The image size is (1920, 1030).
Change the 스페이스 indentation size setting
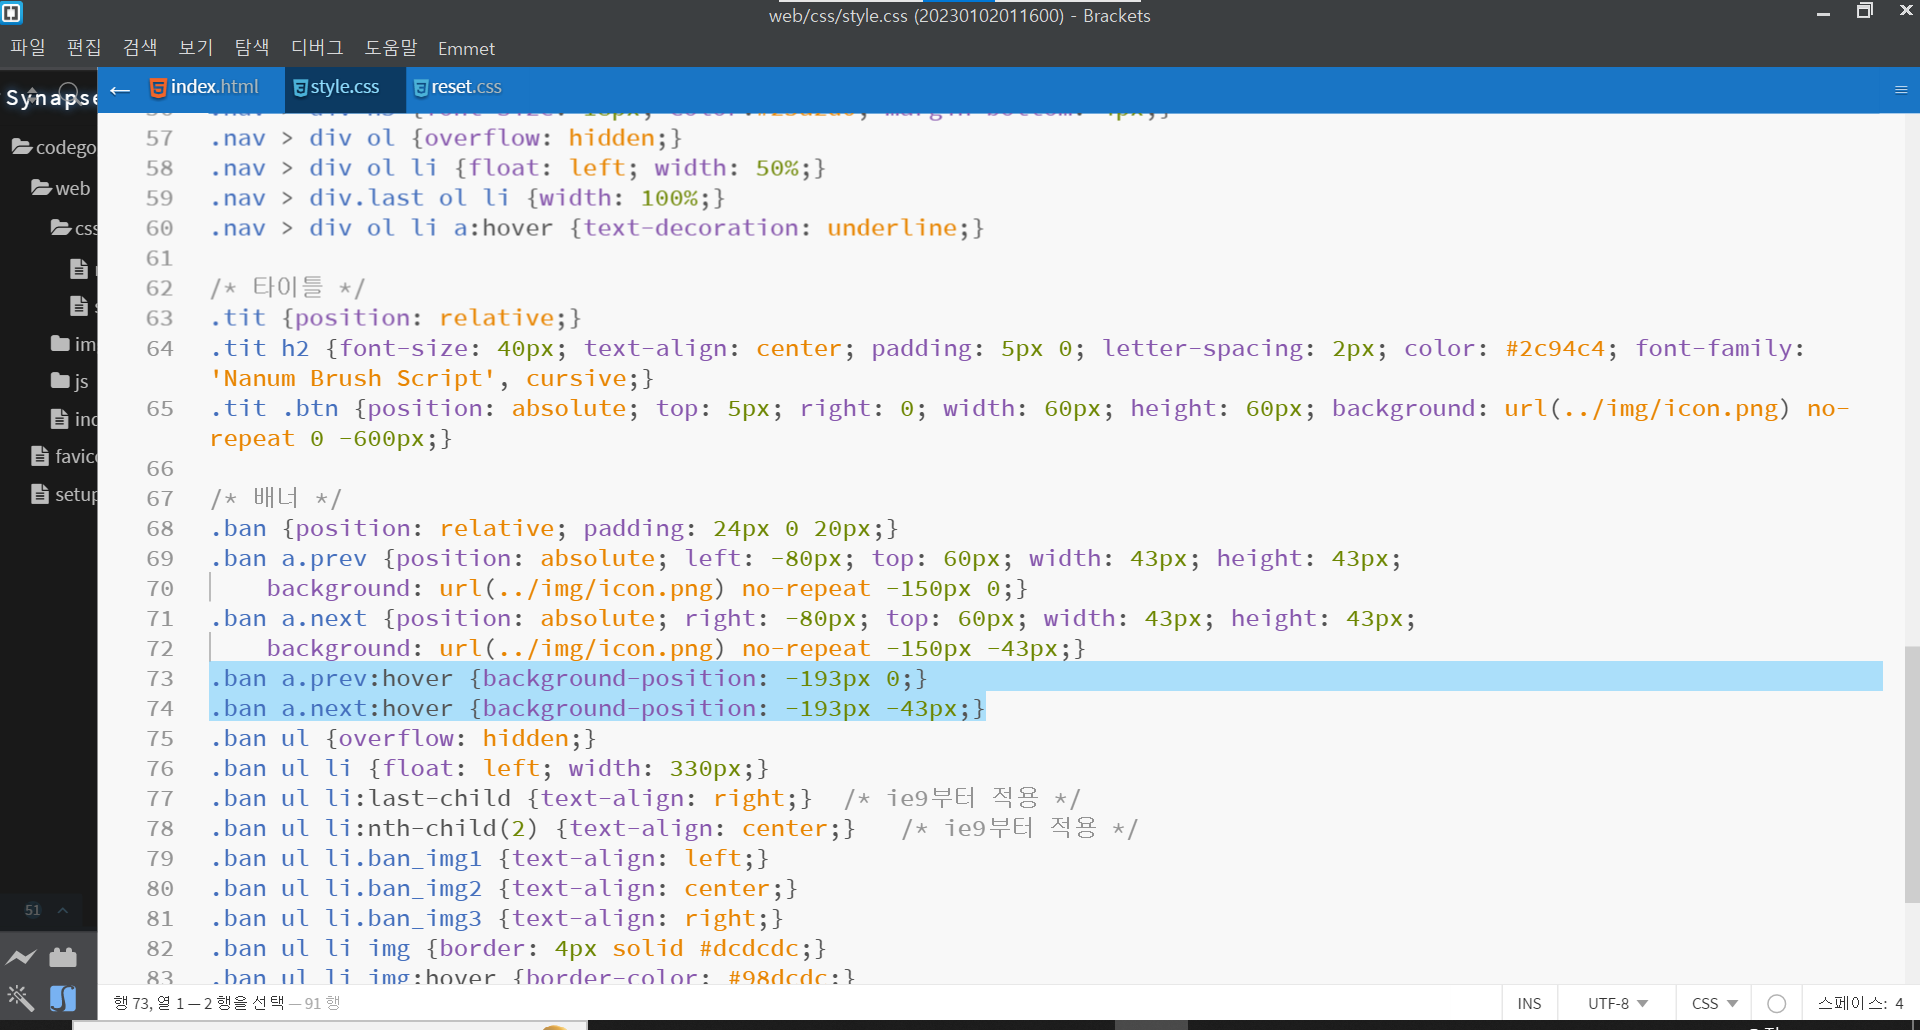[1861, 1003]
